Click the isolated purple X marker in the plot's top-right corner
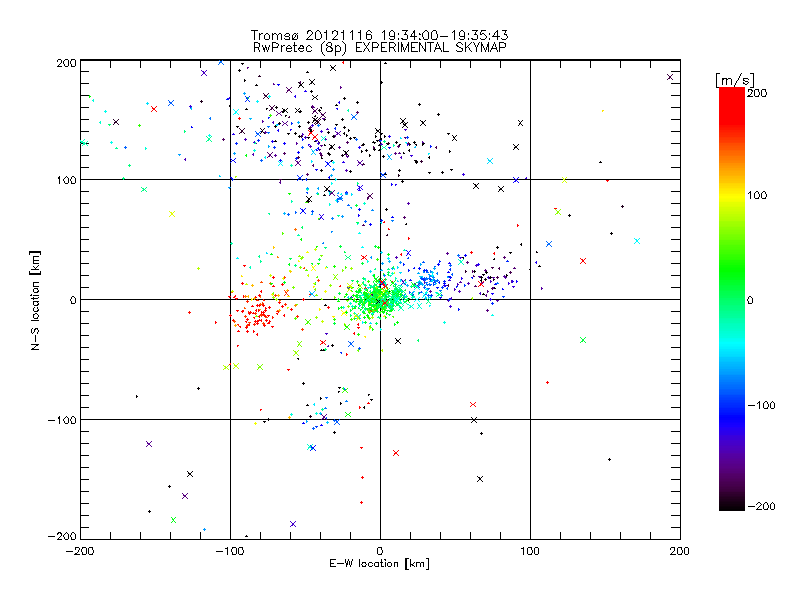This screenshot has height=600, width=800. [x=670, y=78]
